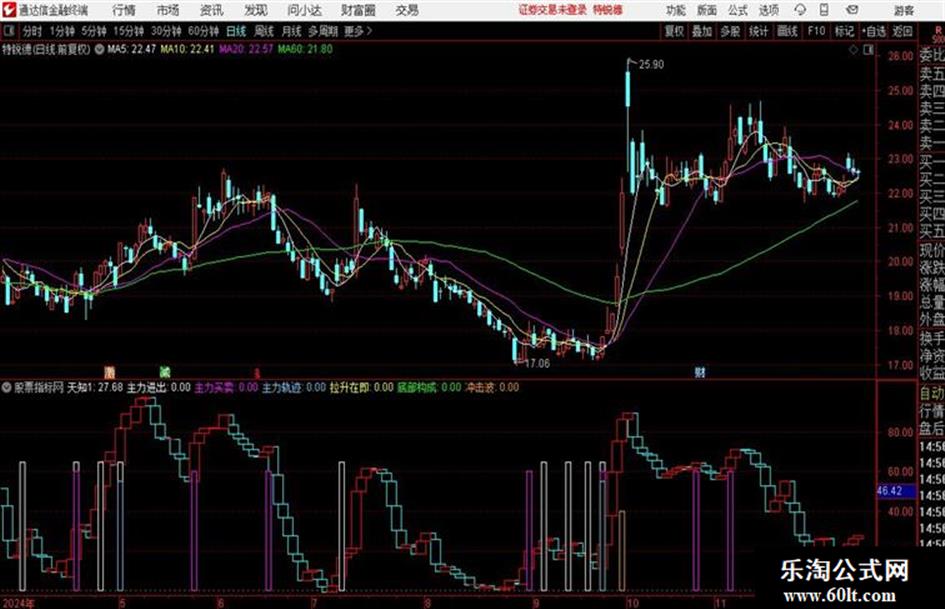Screen dimensions: 945x609
Task: Open the 市场 menu
Action: (168, 10)
